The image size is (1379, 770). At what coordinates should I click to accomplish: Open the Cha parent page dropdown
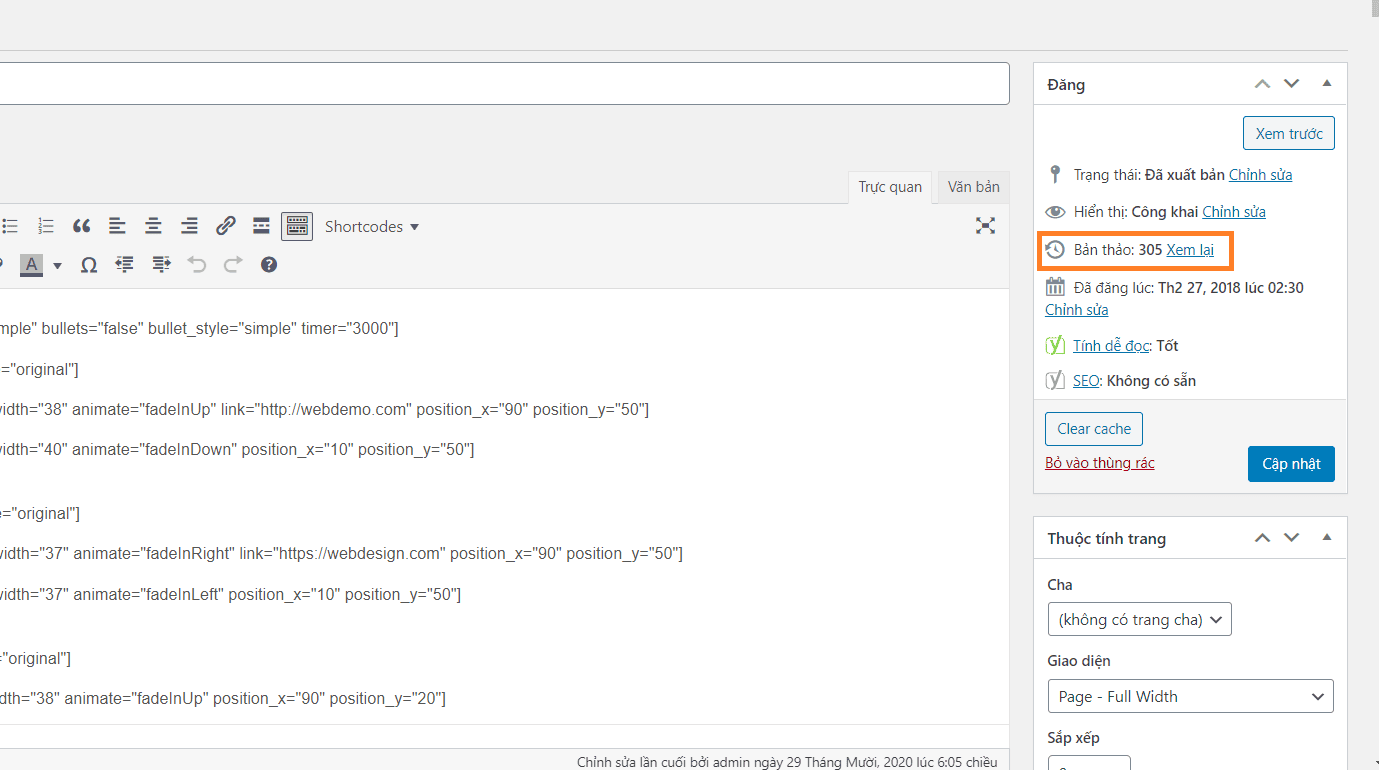coord(1139,620)
